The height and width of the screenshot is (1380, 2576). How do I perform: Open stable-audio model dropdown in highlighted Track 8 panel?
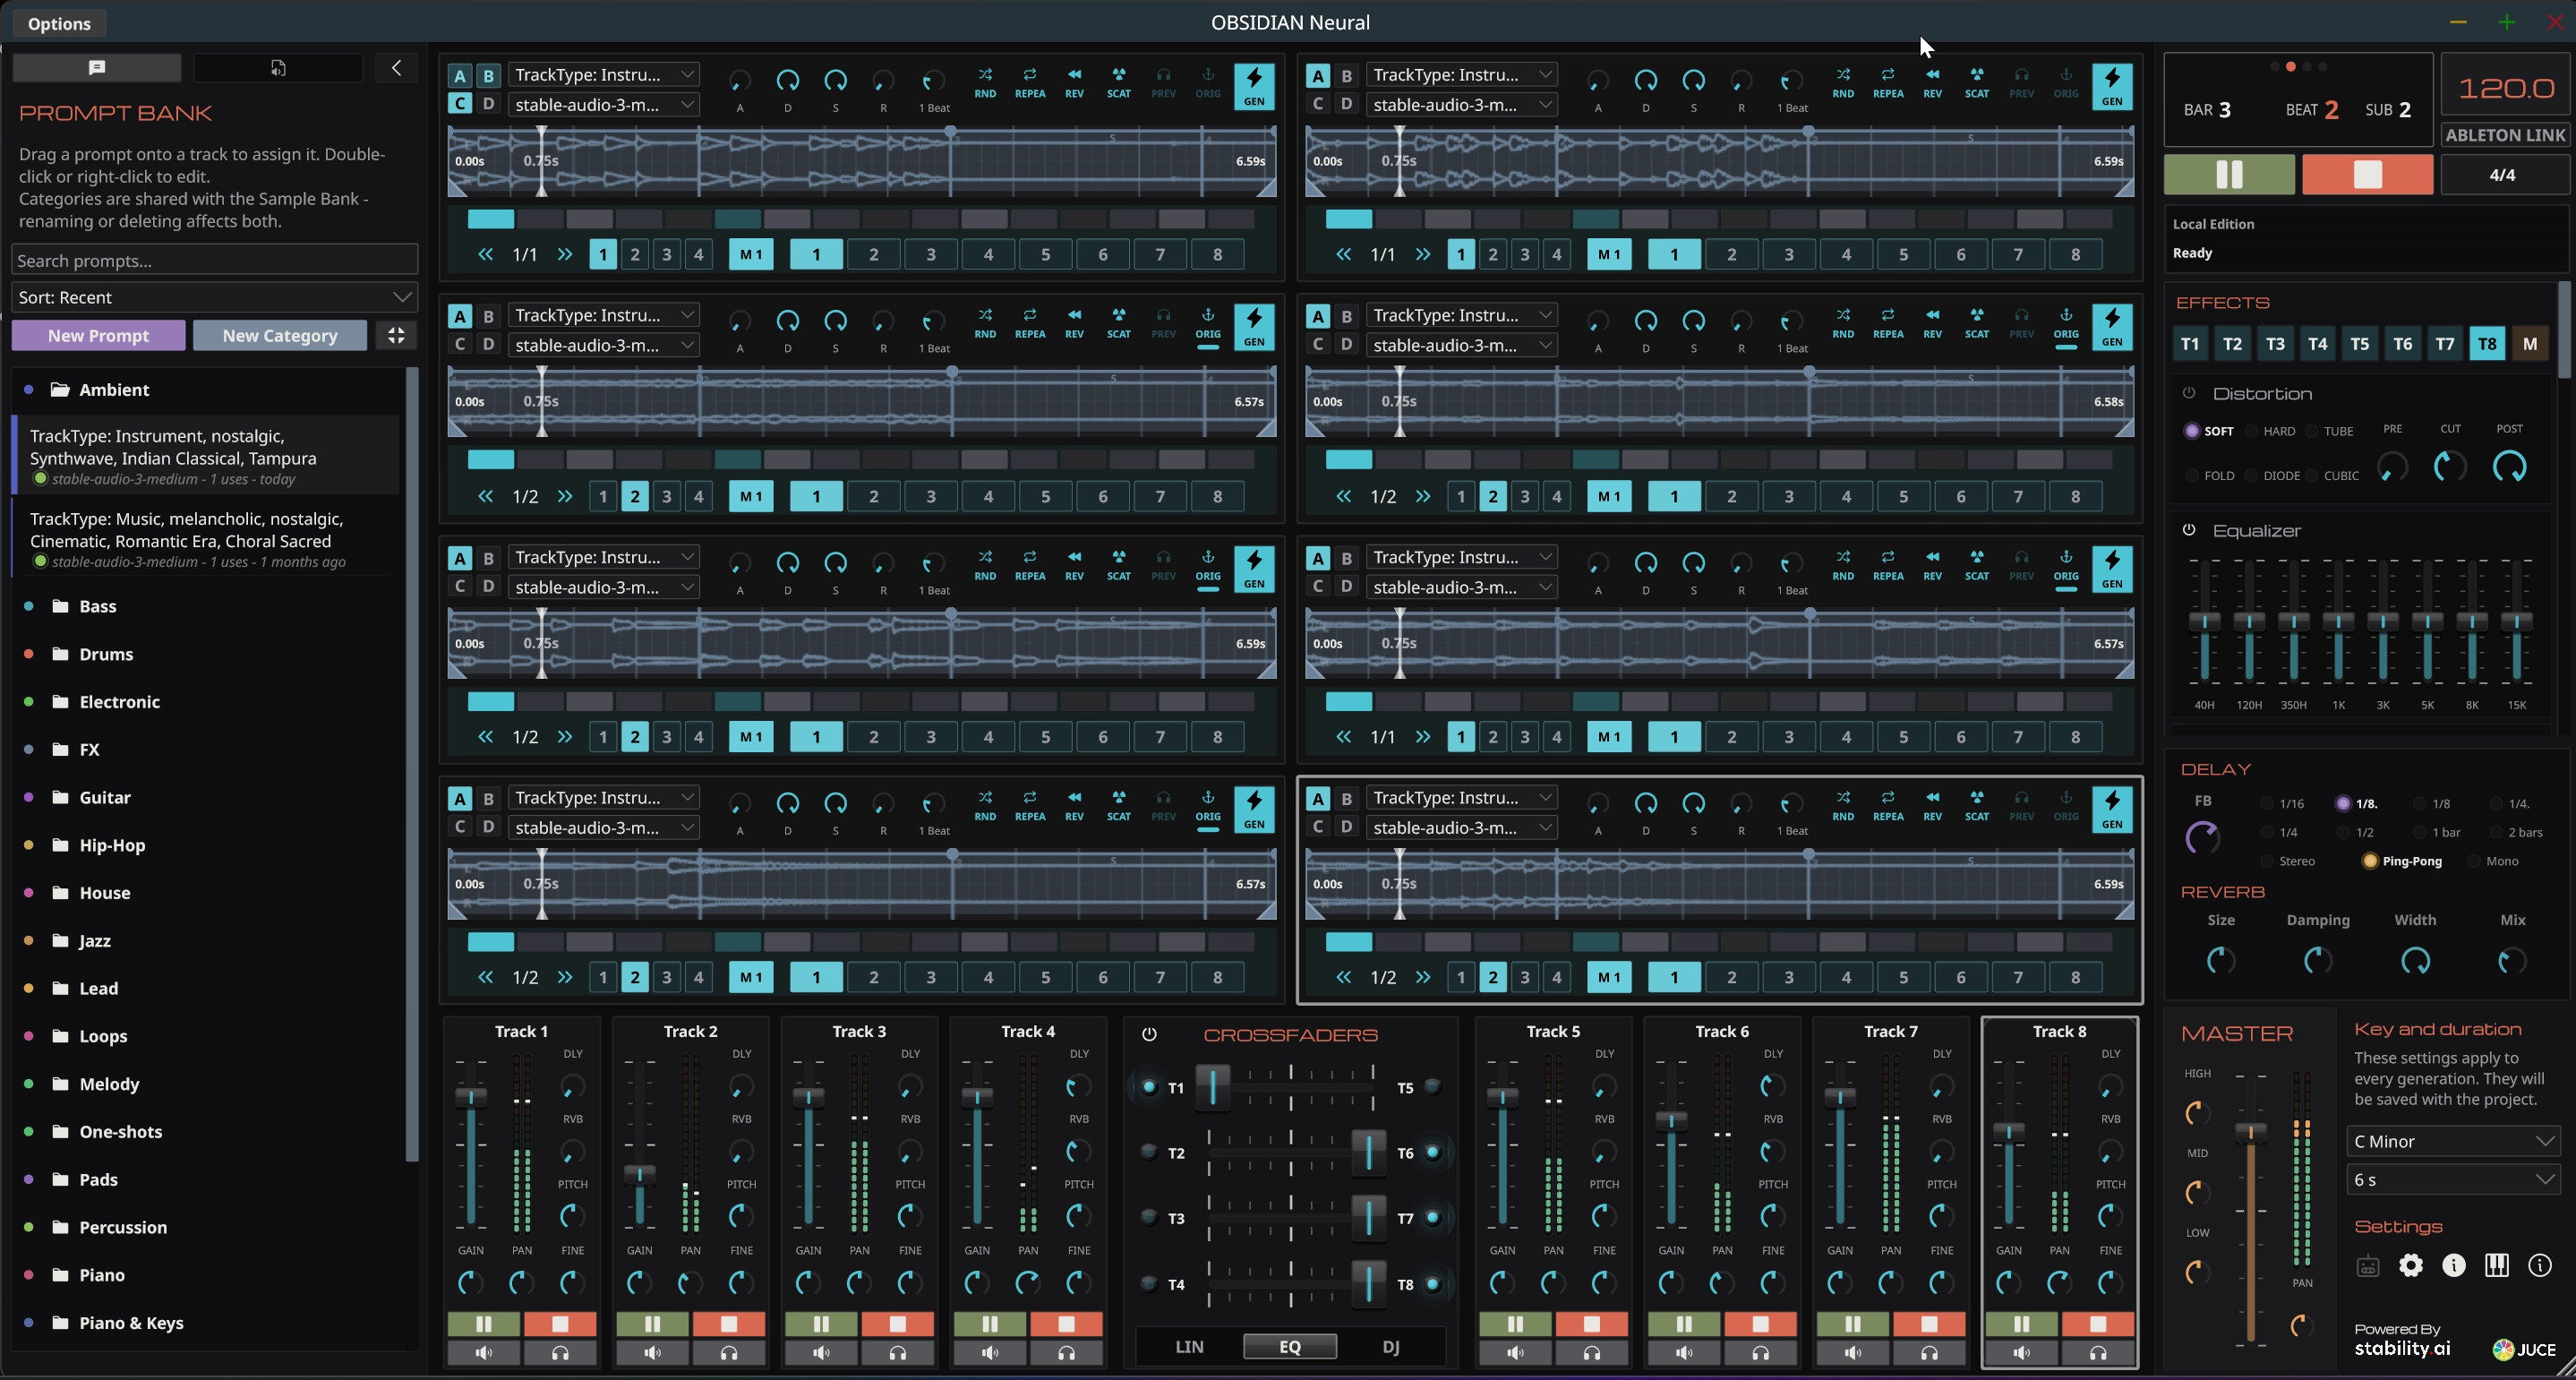1461,827
